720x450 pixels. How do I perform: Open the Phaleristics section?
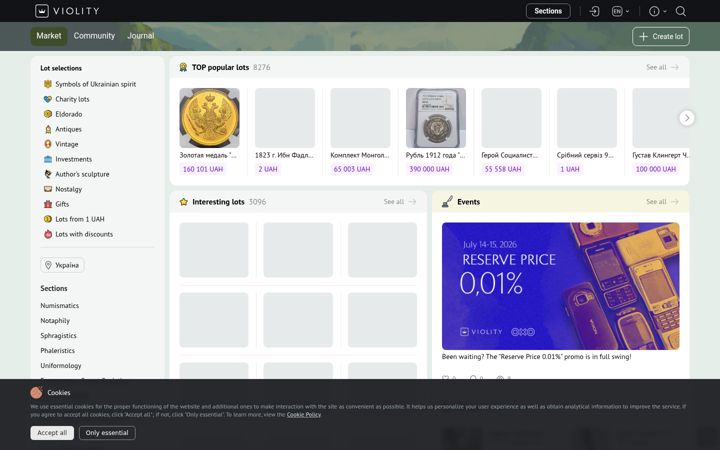point(57,350)
